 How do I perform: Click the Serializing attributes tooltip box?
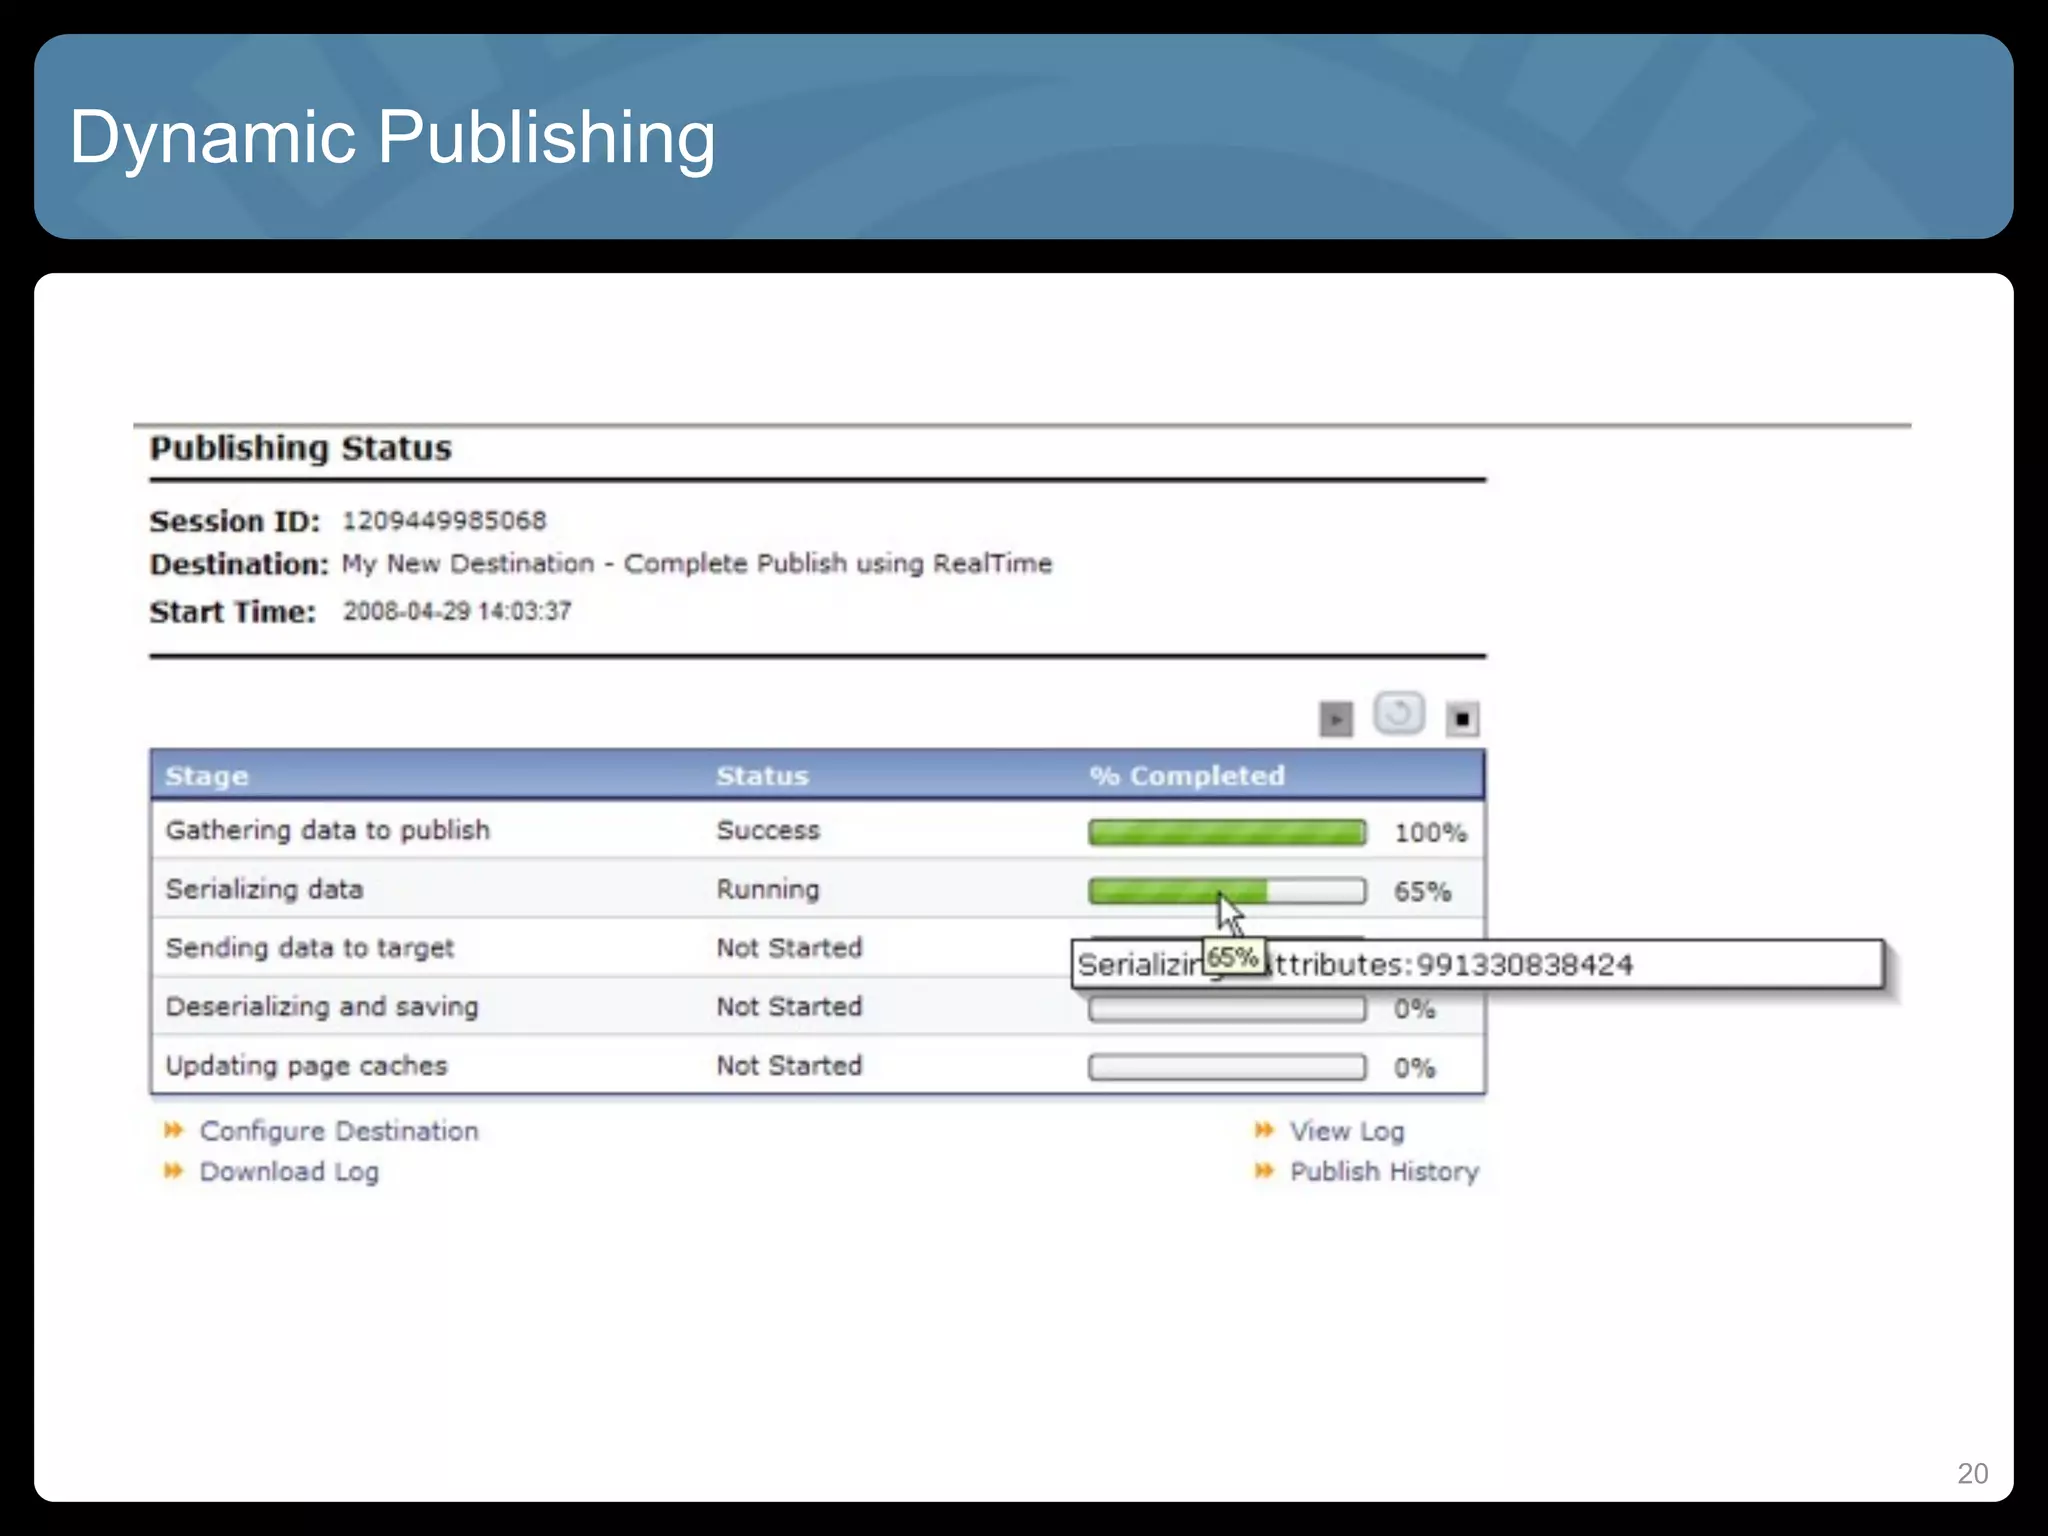(x=1478, y=964)
